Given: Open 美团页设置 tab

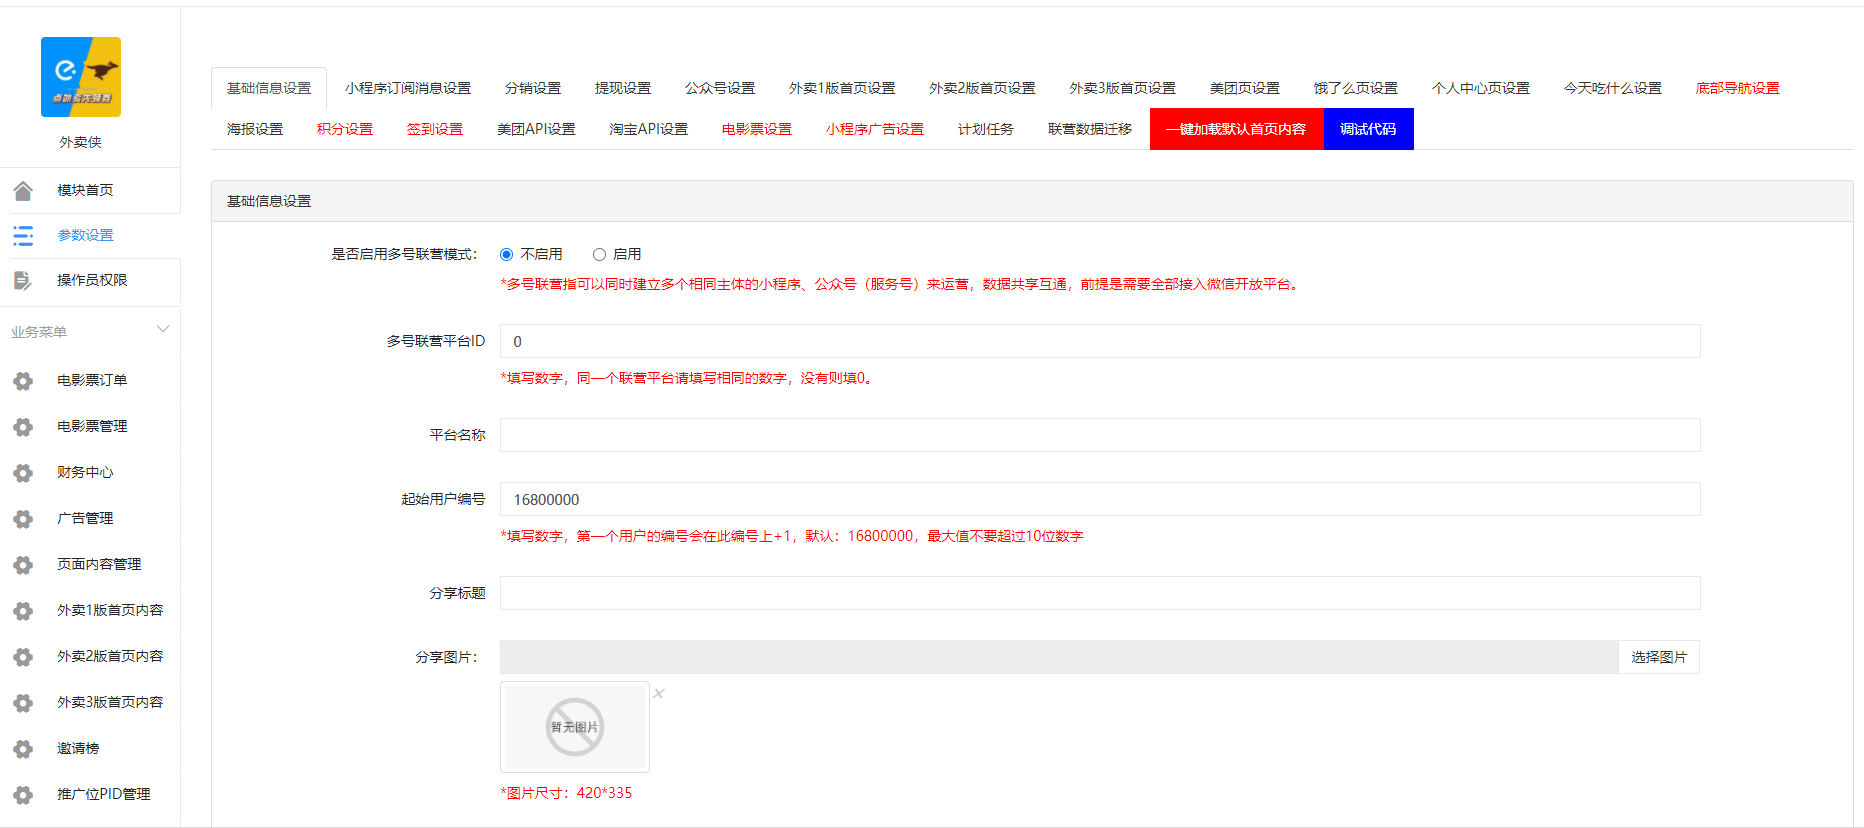Looking at the screenshot, I should (1245, 88).
